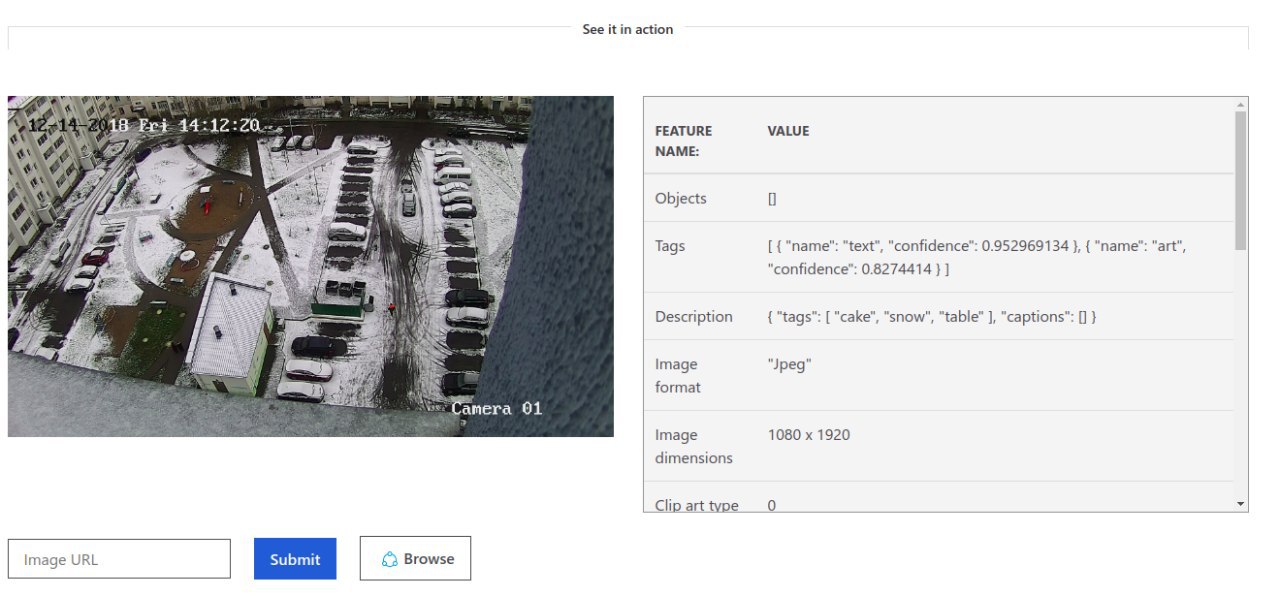
Task: Click the scrollbar down arrow in results panel
Action: point(1241,504)
